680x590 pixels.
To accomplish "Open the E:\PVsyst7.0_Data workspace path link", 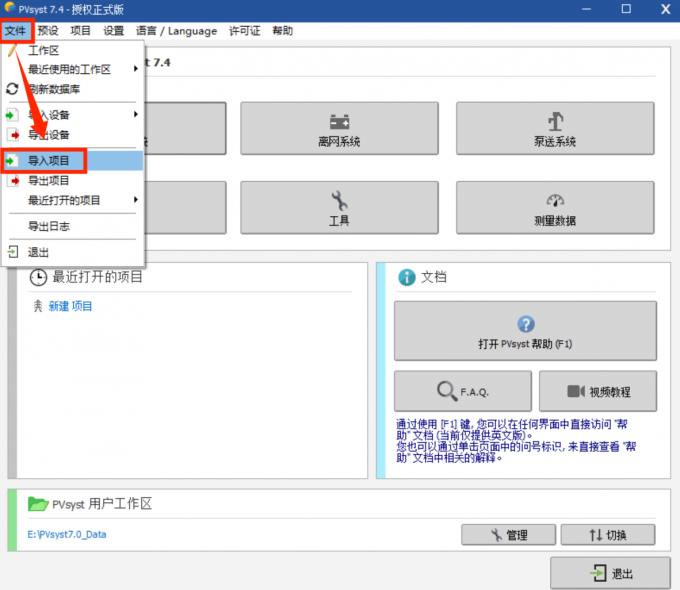I will (x=67, y=534).
